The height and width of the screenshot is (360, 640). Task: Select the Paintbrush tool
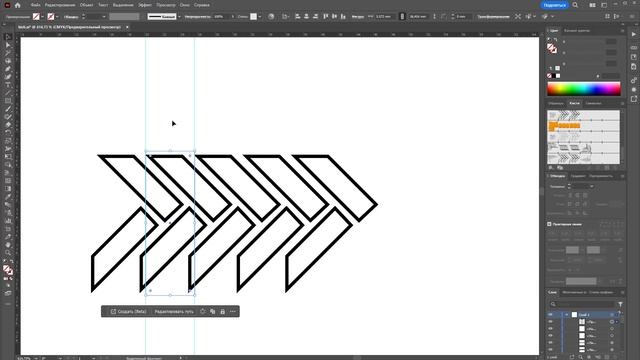[x=8, y=109]
